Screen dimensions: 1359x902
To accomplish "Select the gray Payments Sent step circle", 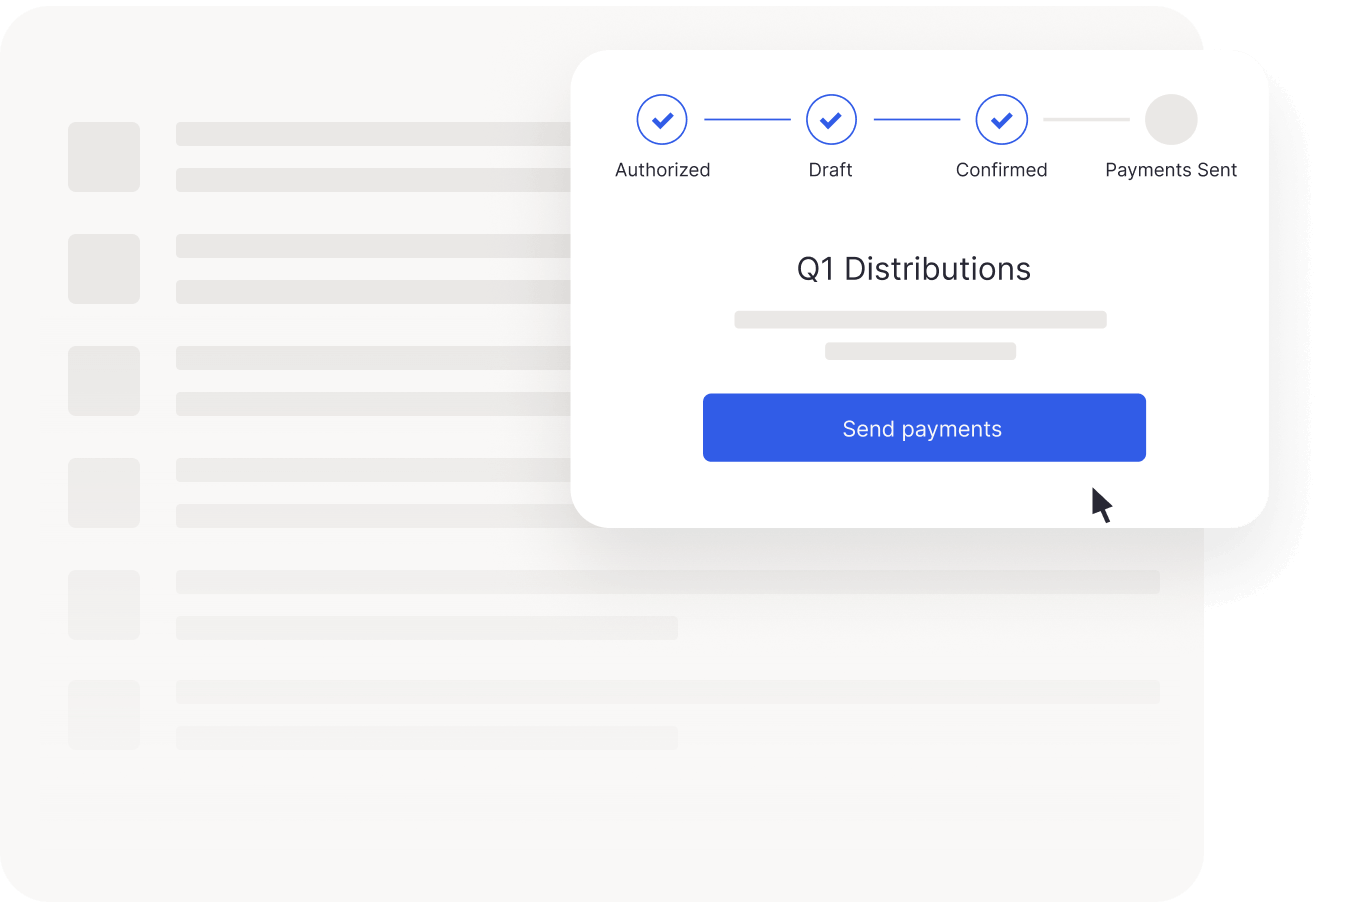I will pyautogui.click(x=1171, y=120).
